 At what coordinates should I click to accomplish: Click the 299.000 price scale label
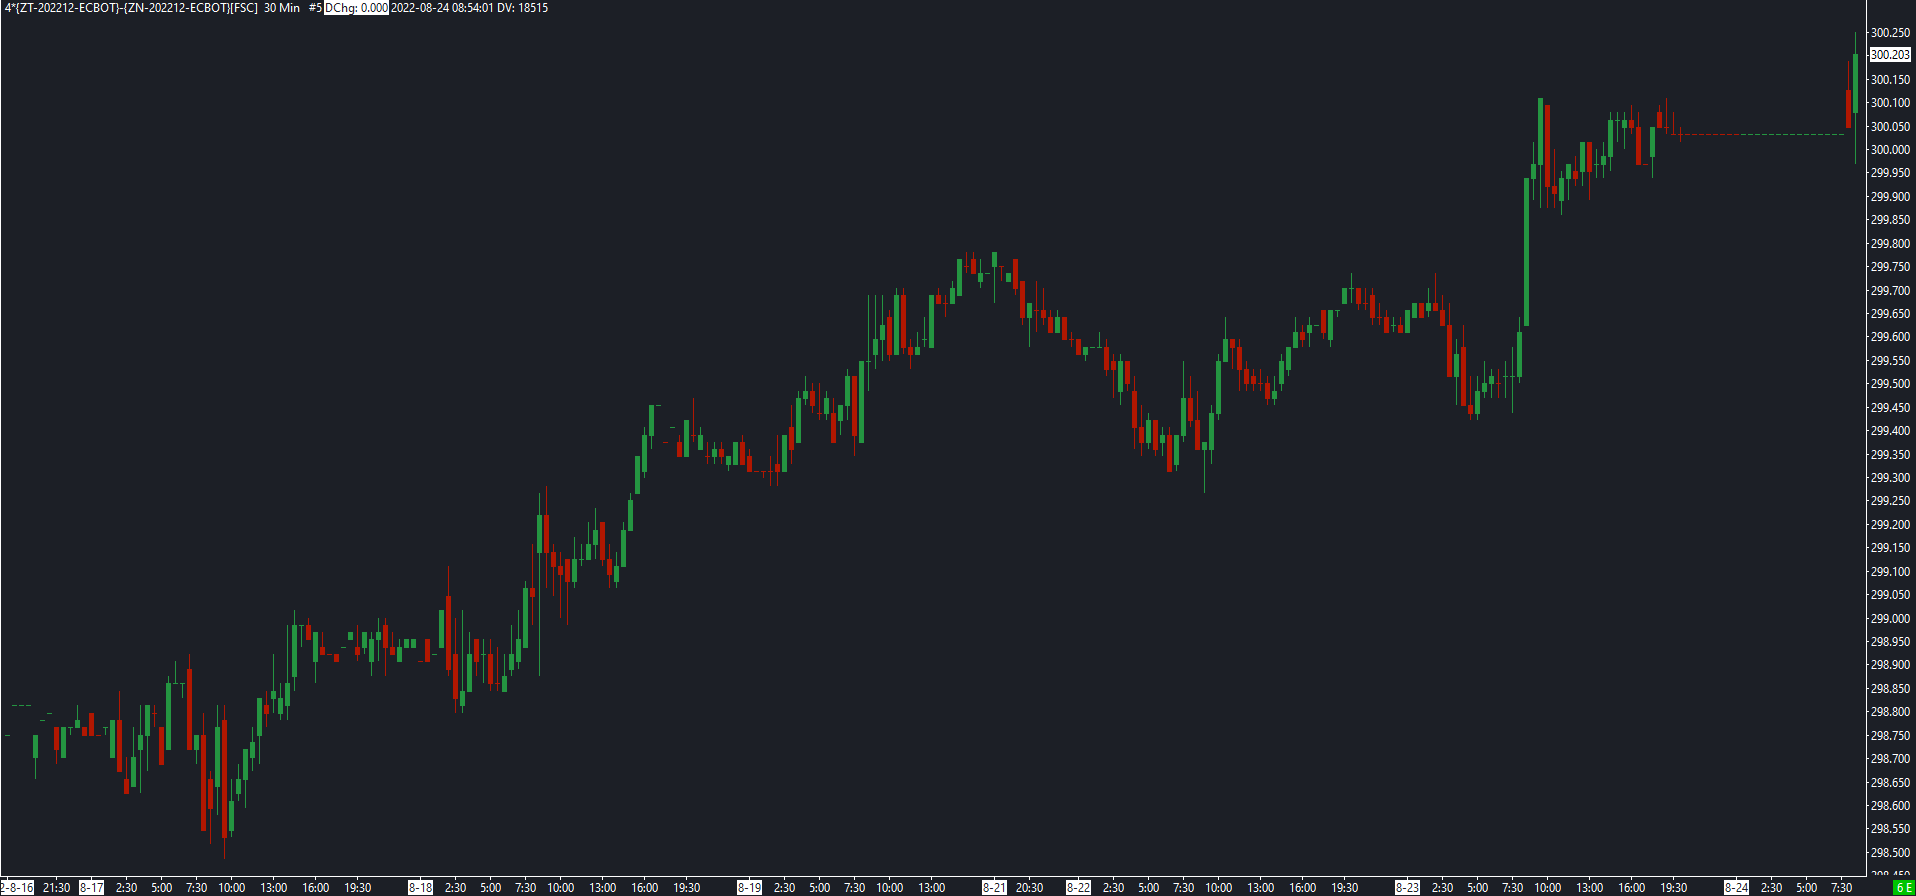pyautogui.click(x=1890, y=619)
